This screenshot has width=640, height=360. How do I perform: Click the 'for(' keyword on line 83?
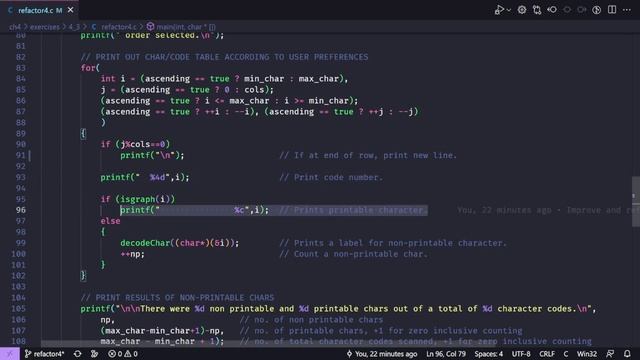pyautogui.click(x=90, y=68)
